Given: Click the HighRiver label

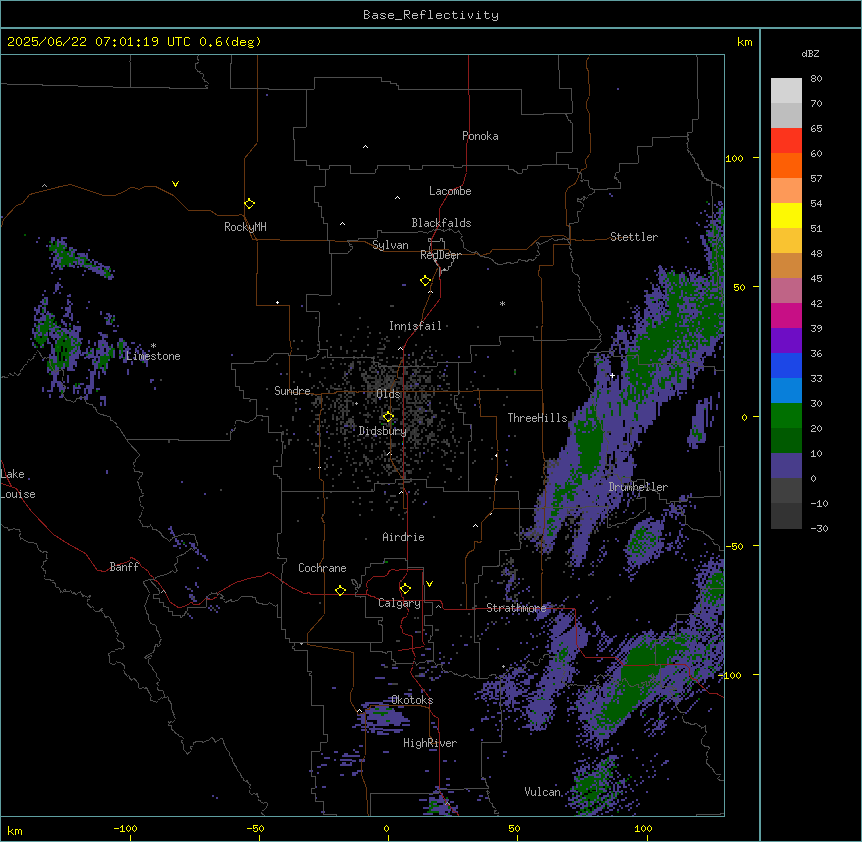Looking at the screenshot, I should [x=430, y=743].
